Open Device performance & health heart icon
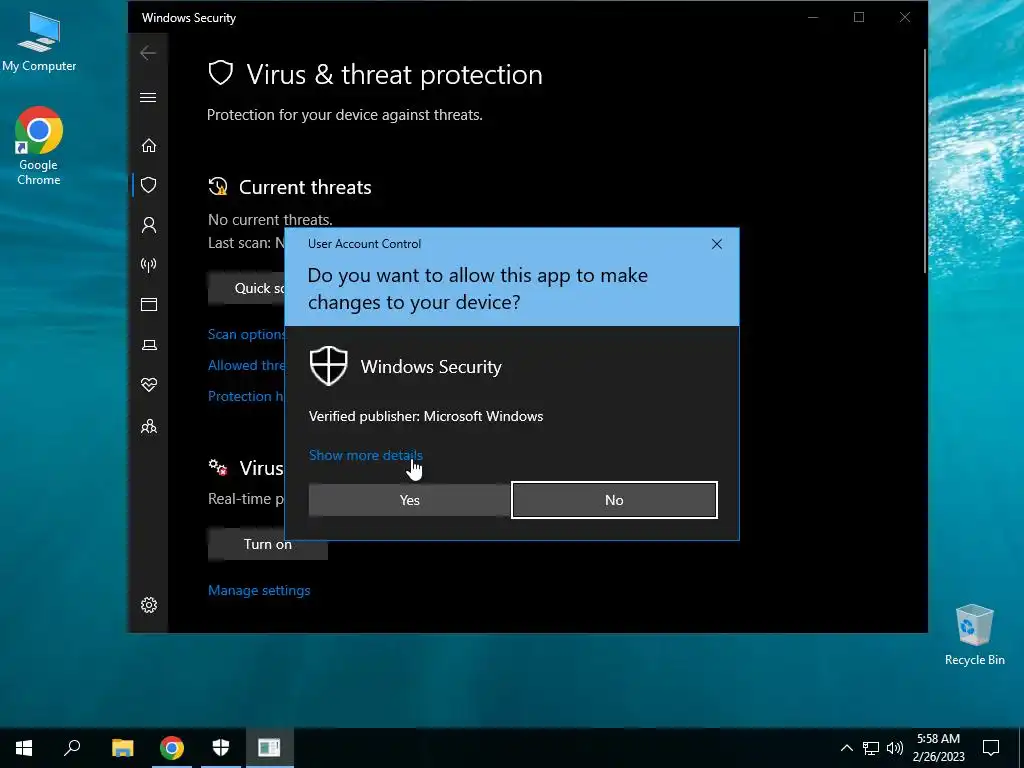Screen dimensions: 1024x768 pos(149,385)
